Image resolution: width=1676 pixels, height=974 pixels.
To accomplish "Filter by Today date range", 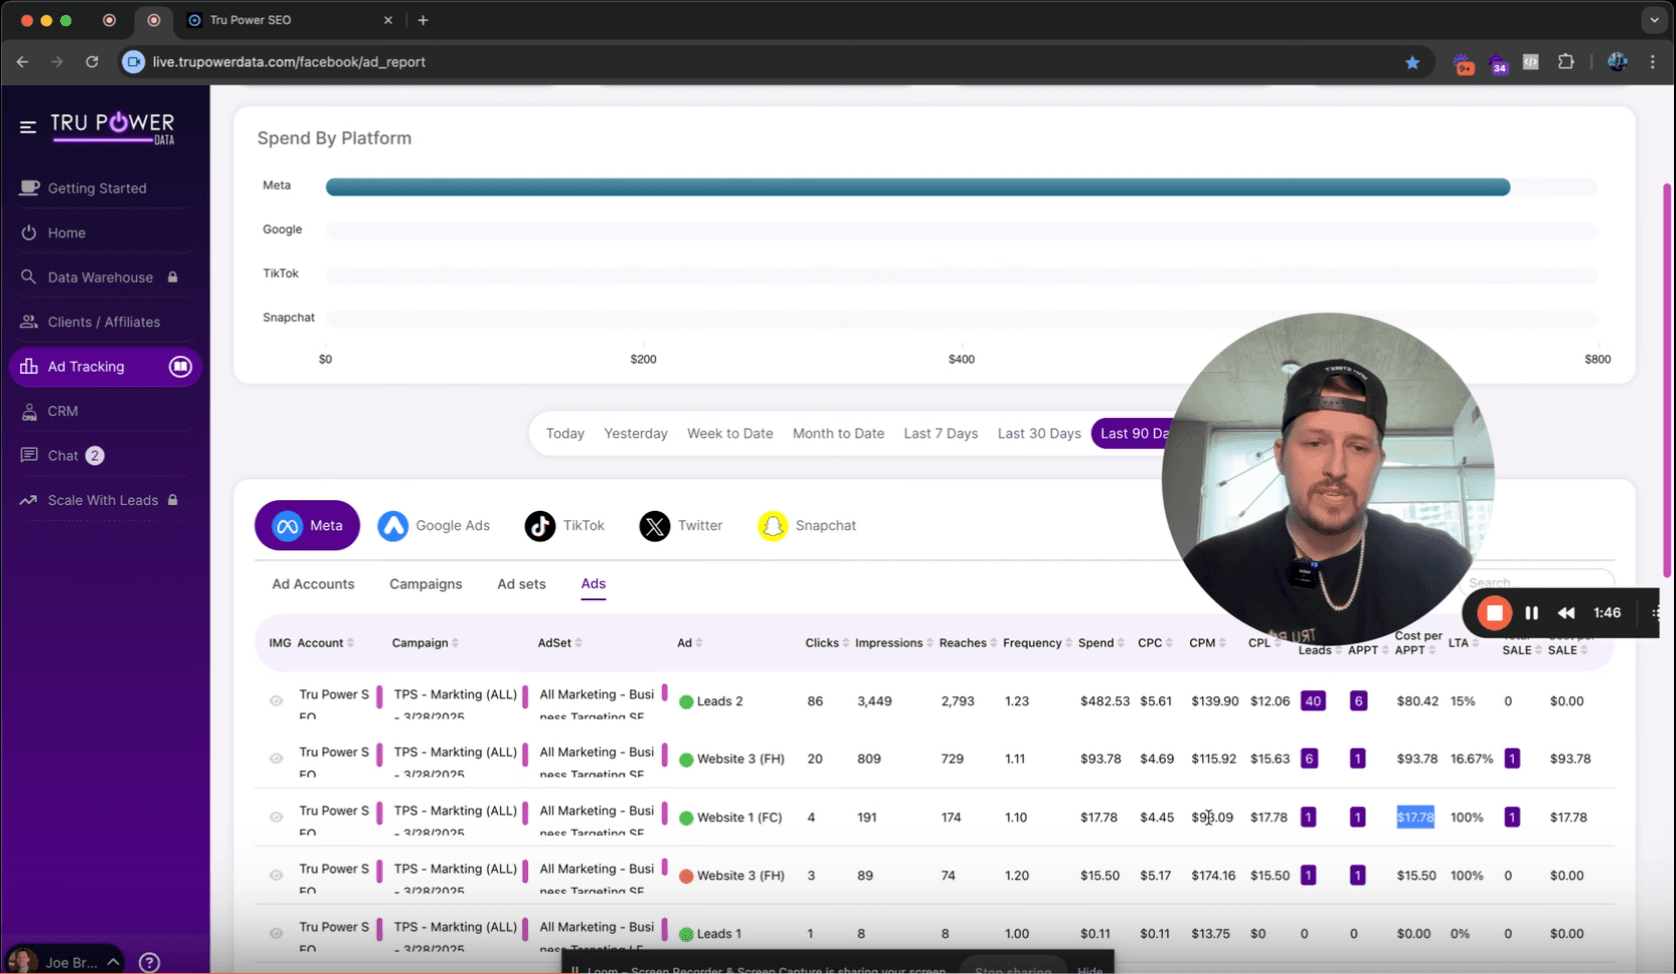I will point(565,433).
